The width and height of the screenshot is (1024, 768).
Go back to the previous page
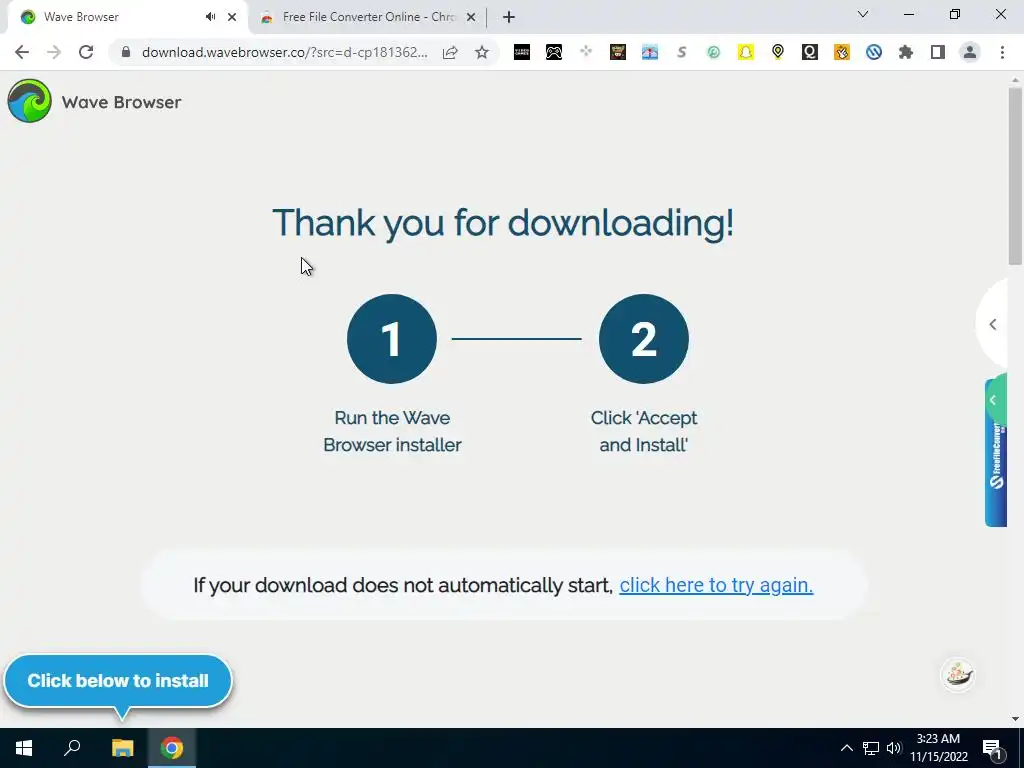click(x=22, y=52)
